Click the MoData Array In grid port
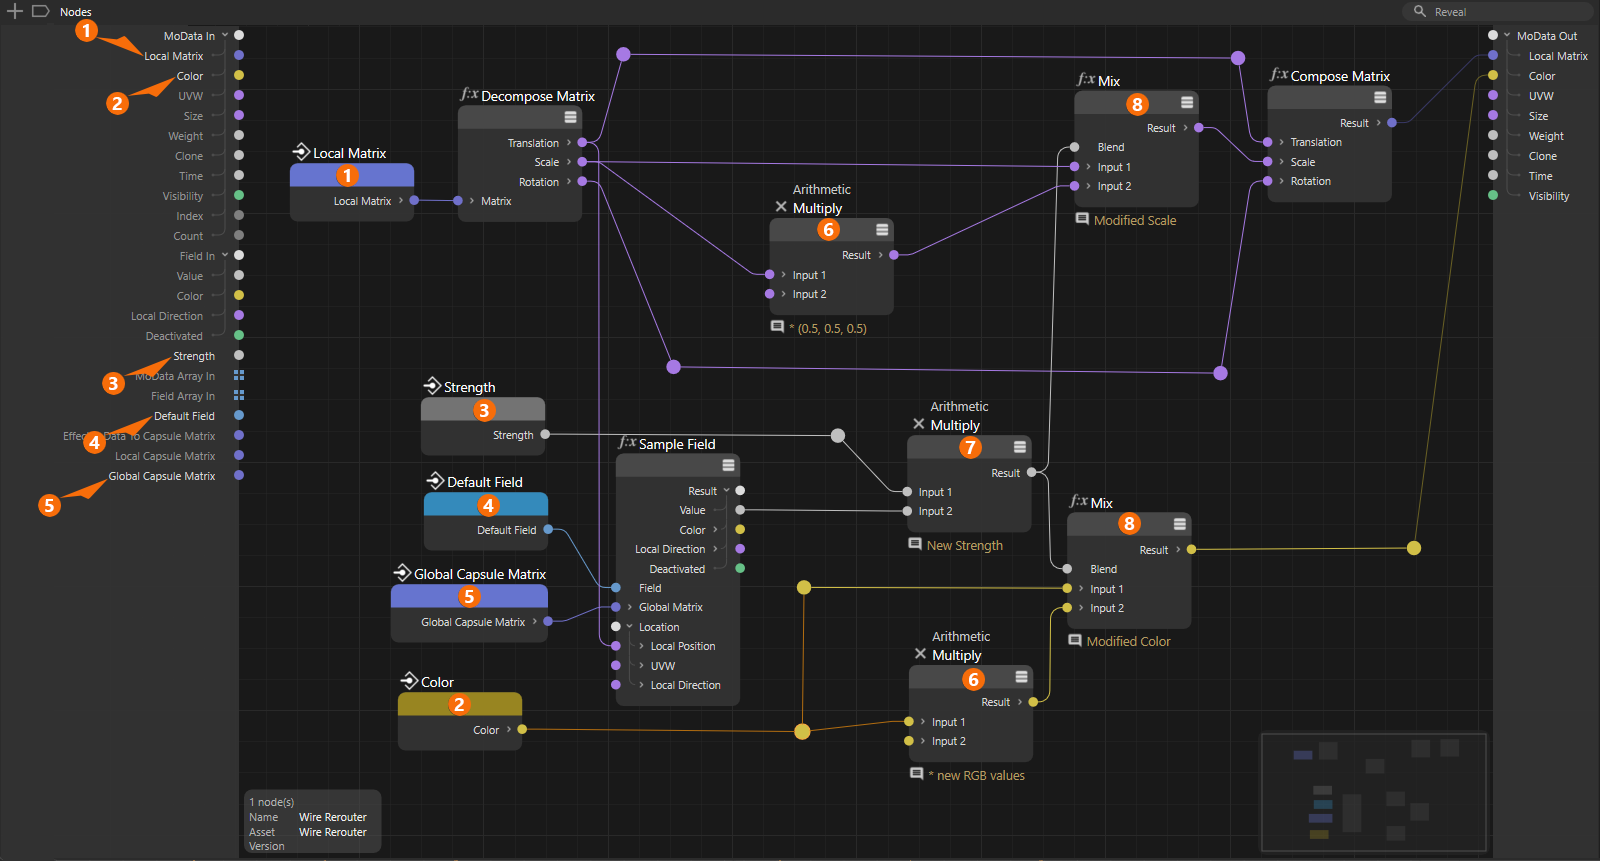1600x861 pixels. coord(239,375)
